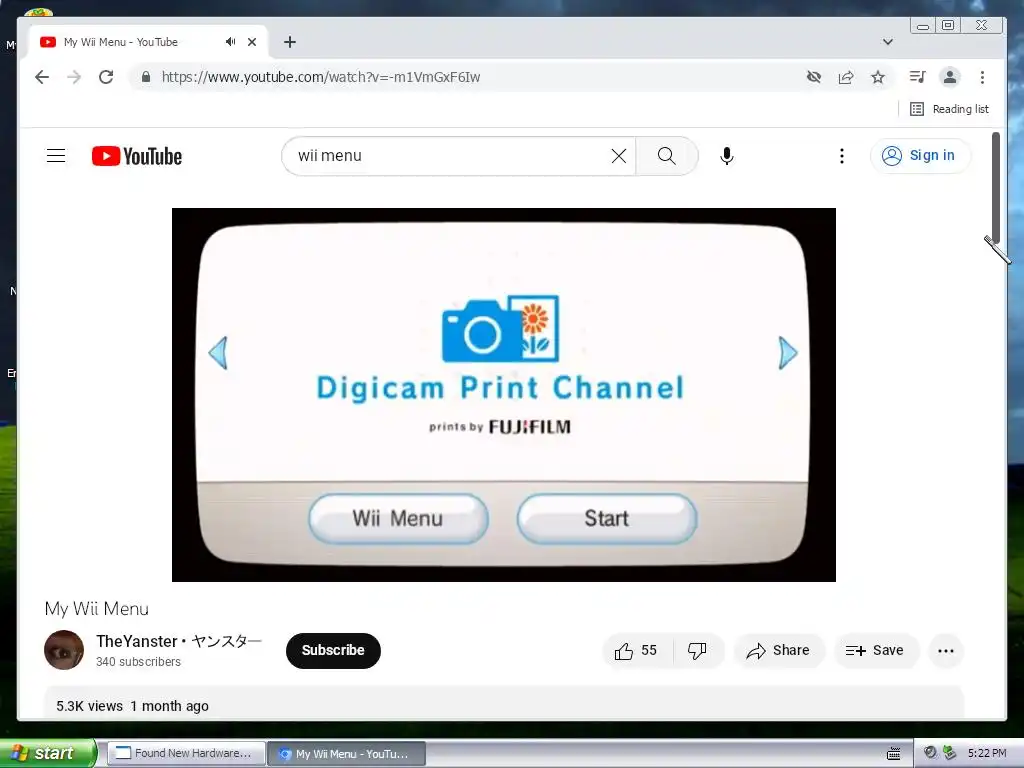Click the Start button in video
The height and width of the screenshot is (768, 1024).
(607, 519)
